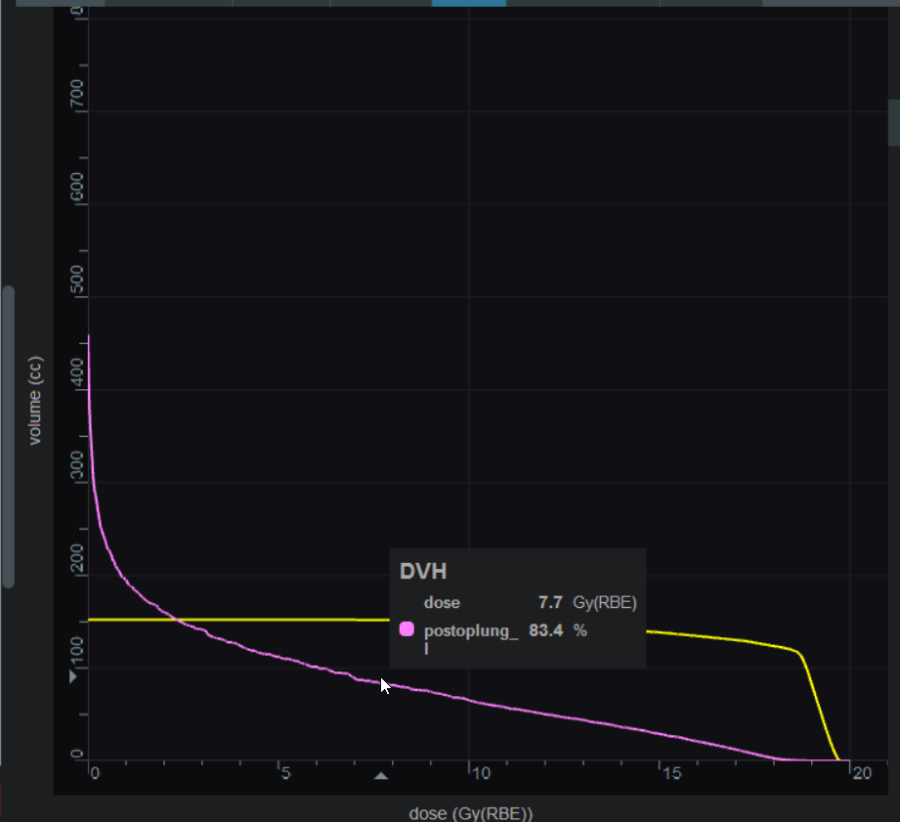Click the 5 tick label on the dose axis
The image size is (900, 822).
284,774
